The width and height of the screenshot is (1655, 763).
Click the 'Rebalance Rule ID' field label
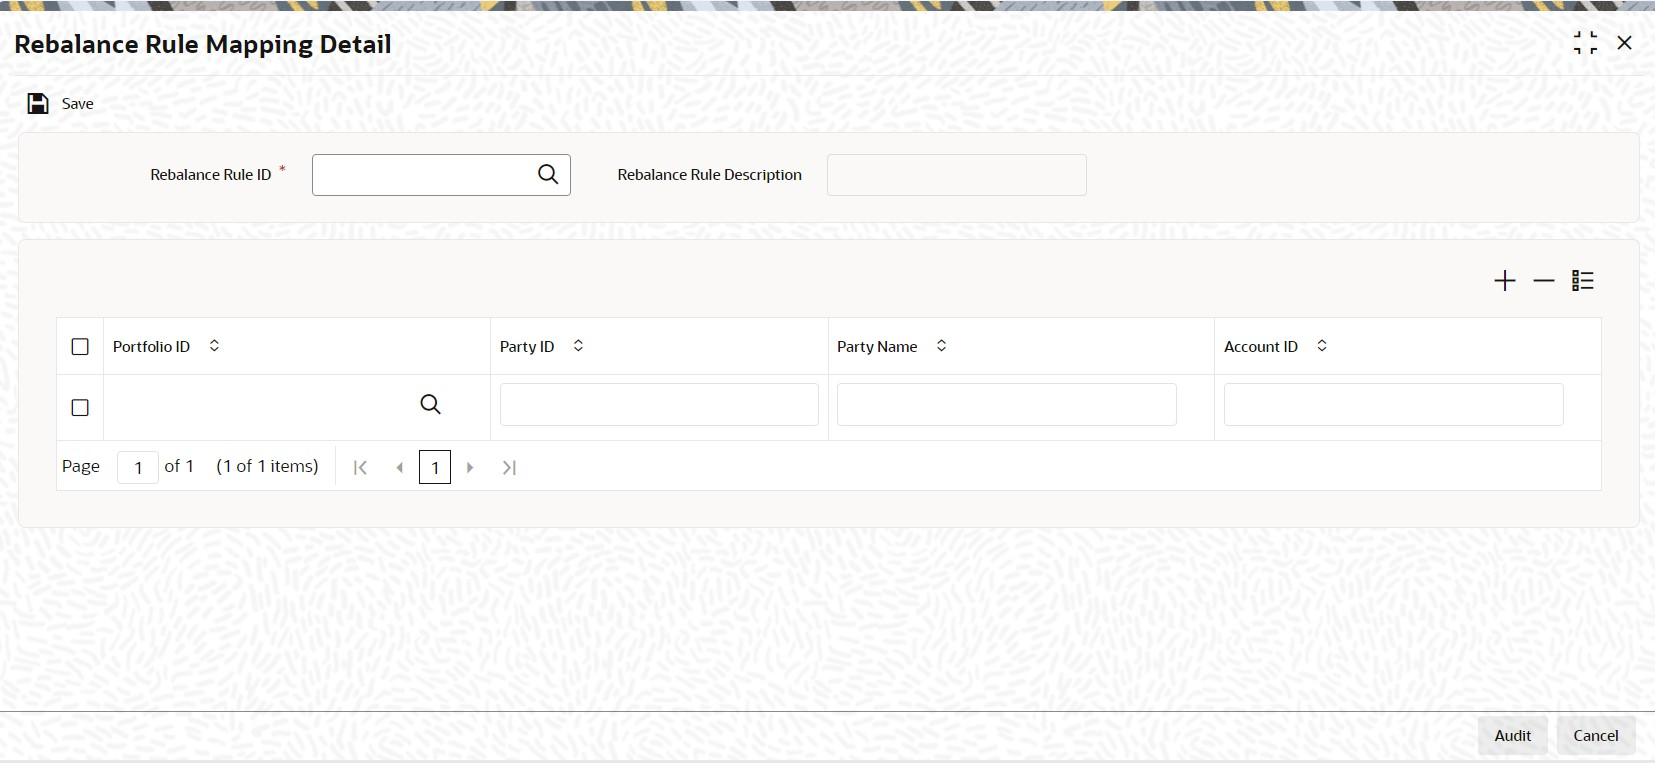click(211, 175)
